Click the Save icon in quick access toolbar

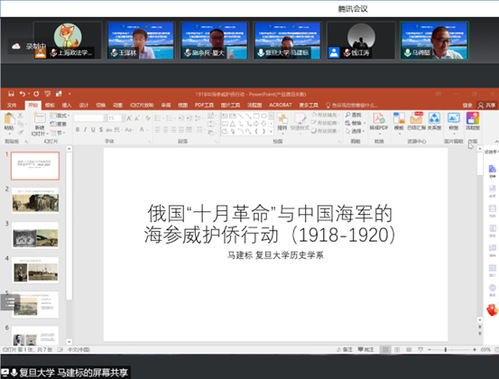(11, 94)
